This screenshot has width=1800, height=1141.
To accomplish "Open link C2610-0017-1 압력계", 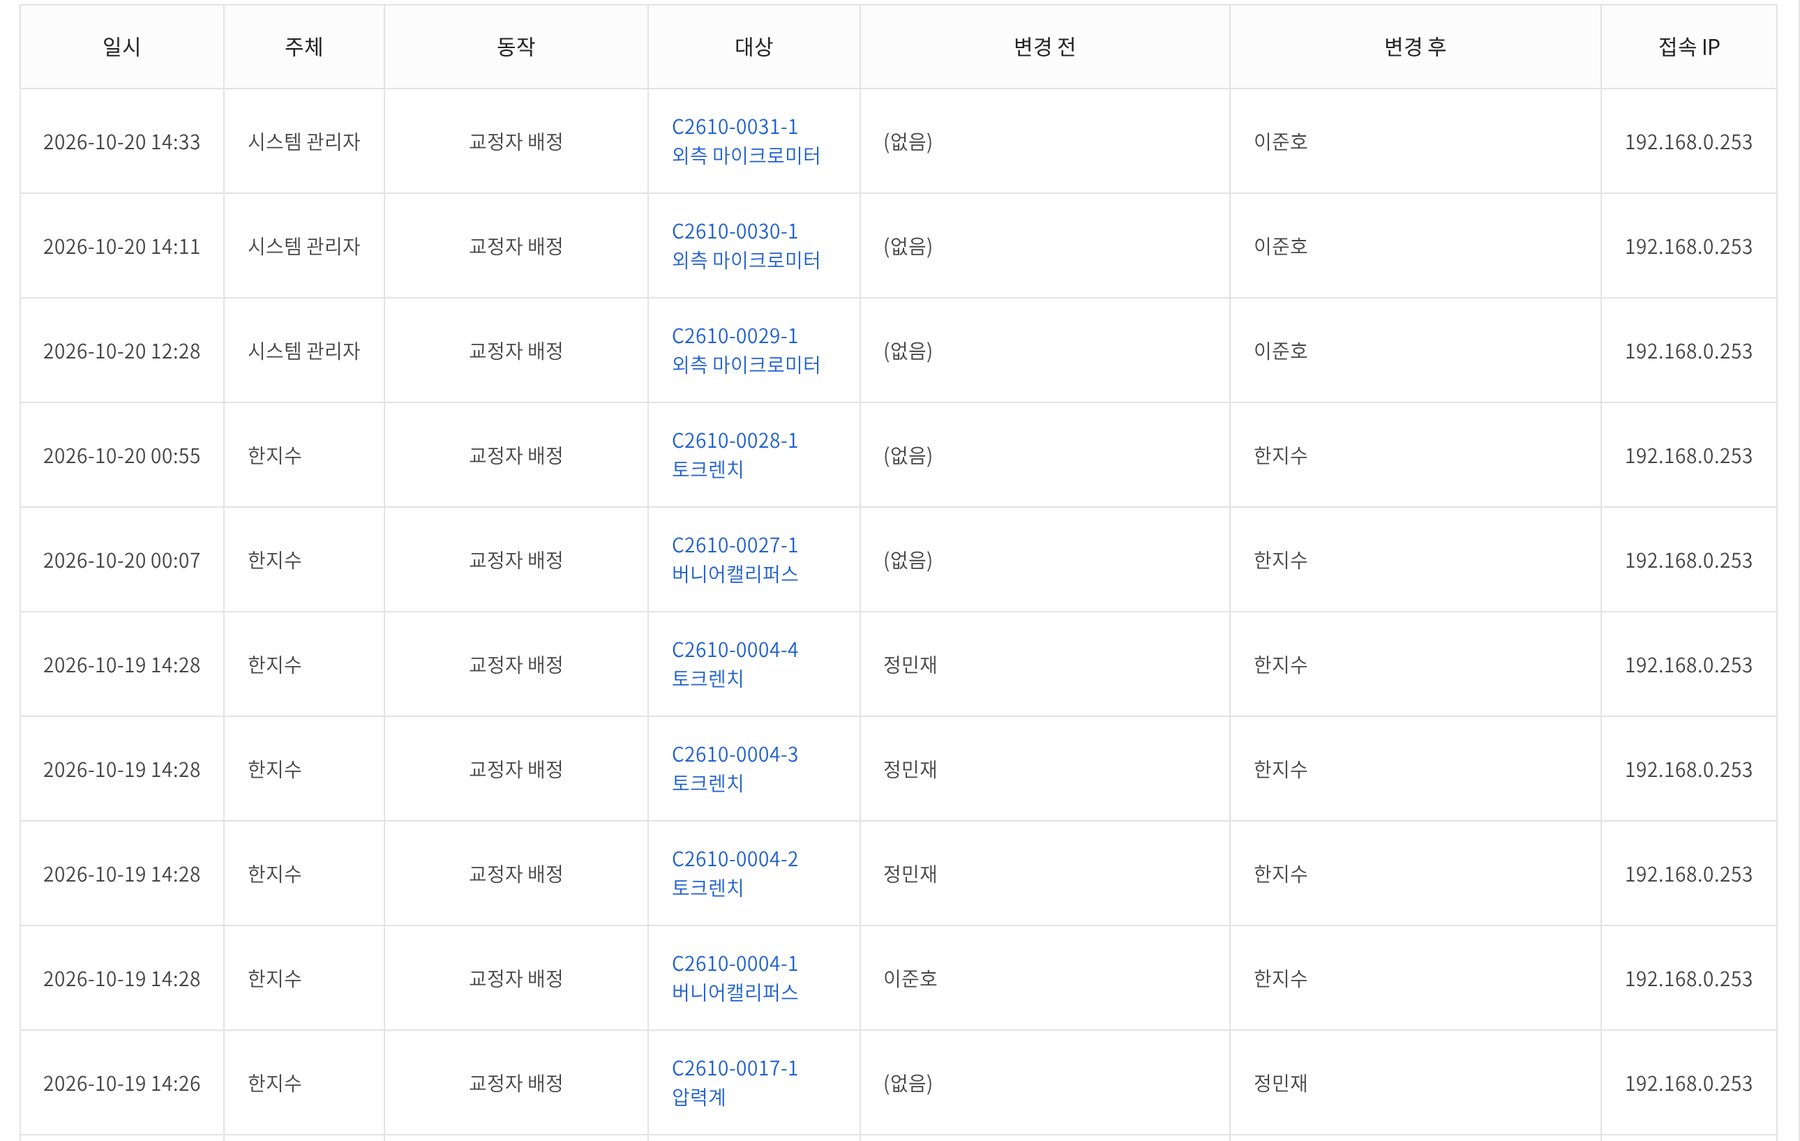I will (734, 1083).
